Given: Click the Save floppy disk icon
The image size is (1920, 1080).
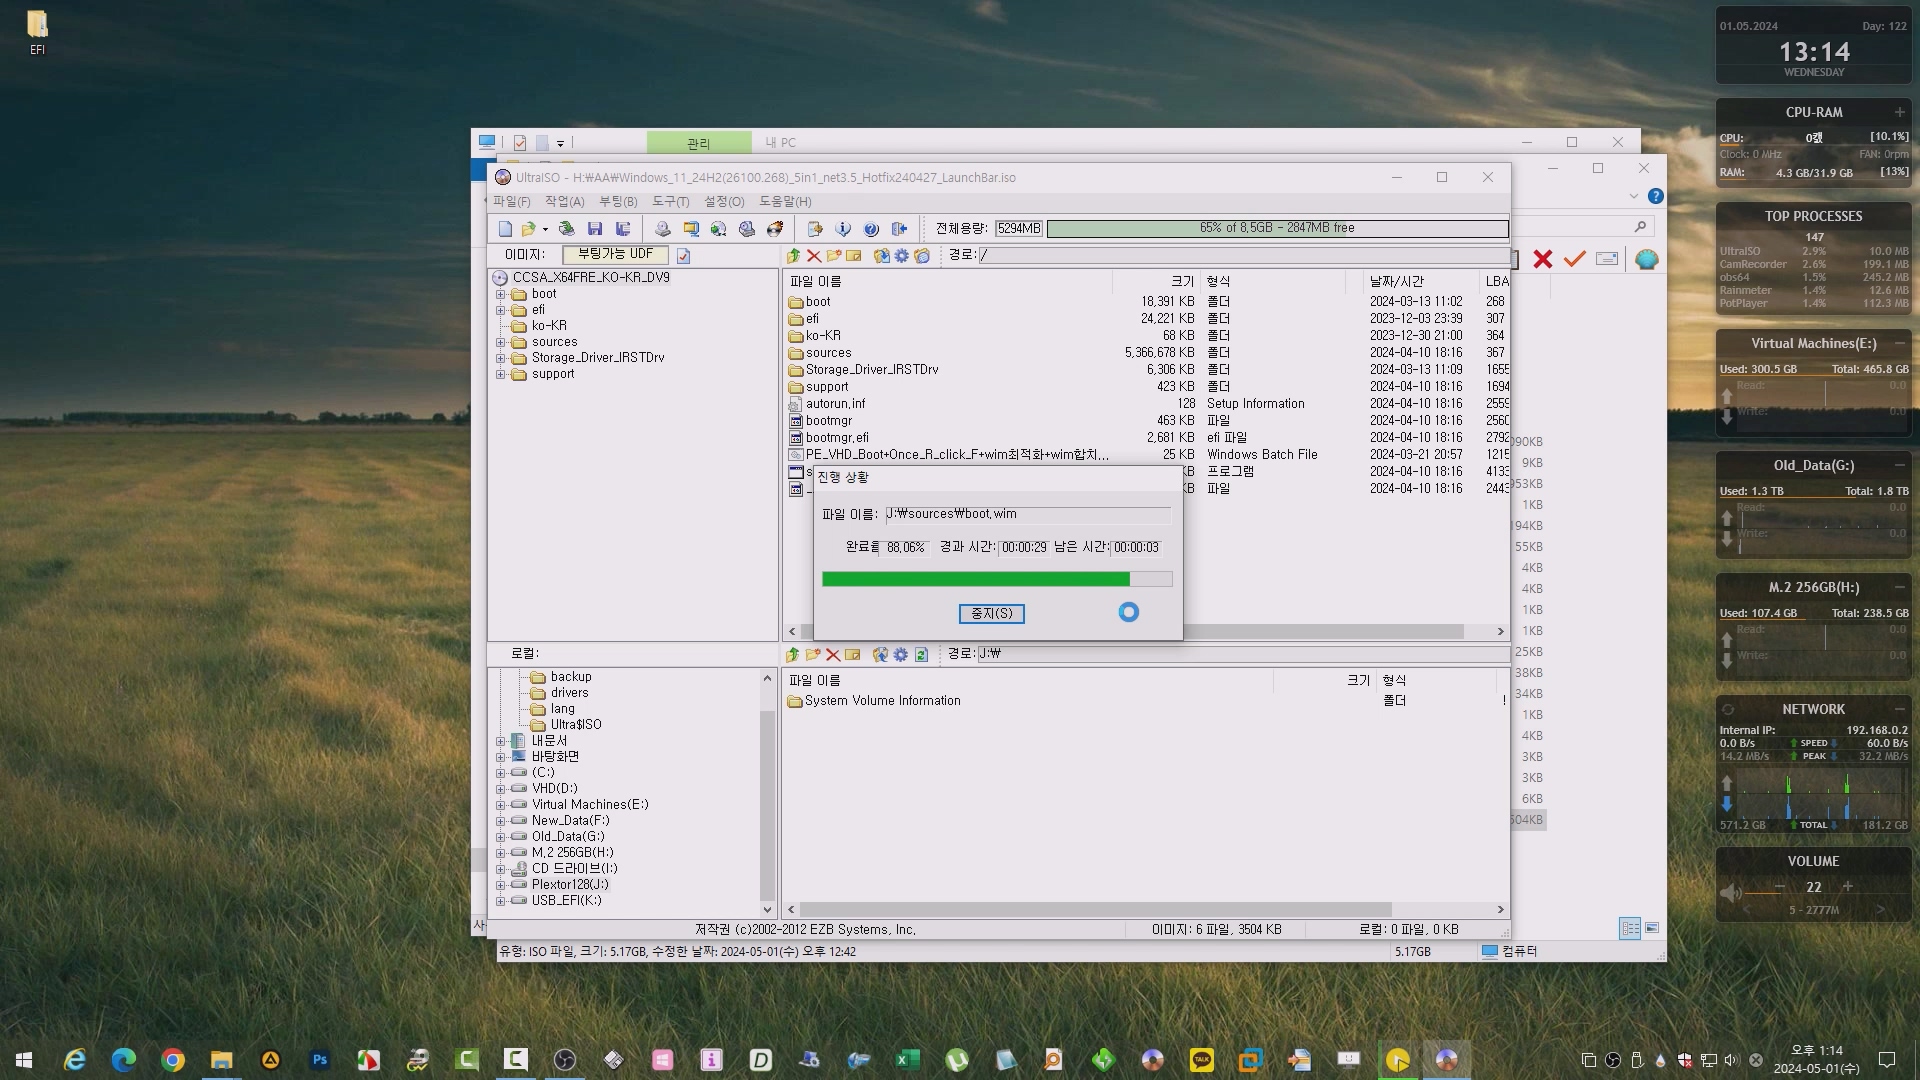Looking at the screenshot, I should click(595, 229).
